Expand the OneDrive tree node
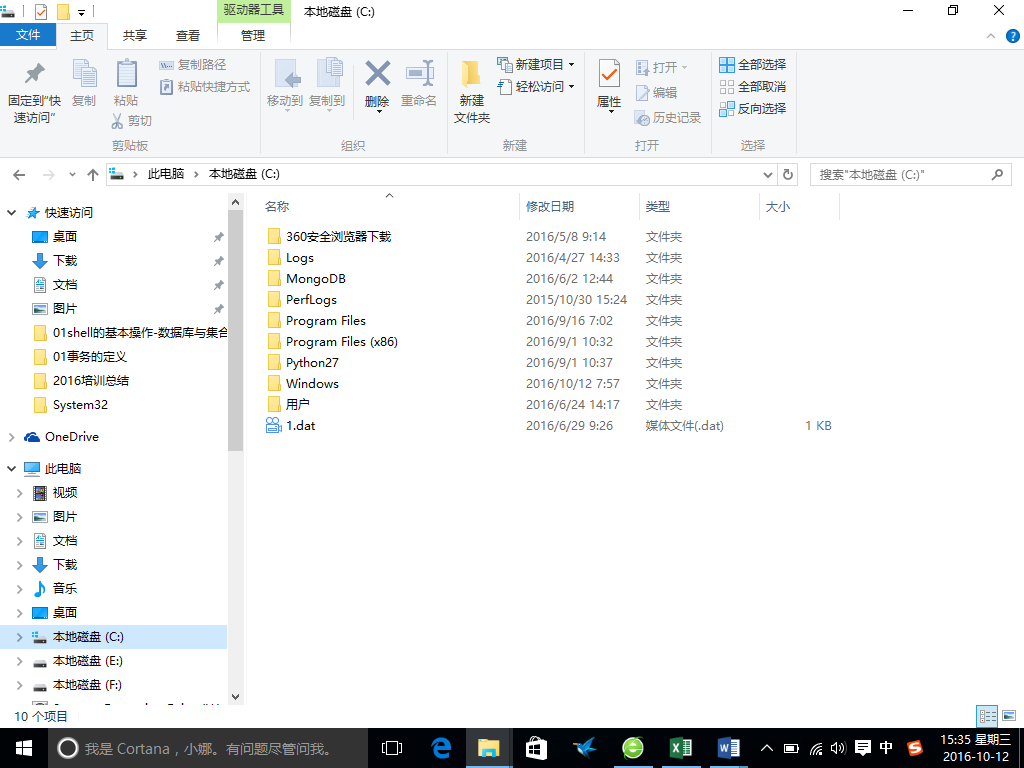This screenshot has width=1024, height=768. pos(11,437)
